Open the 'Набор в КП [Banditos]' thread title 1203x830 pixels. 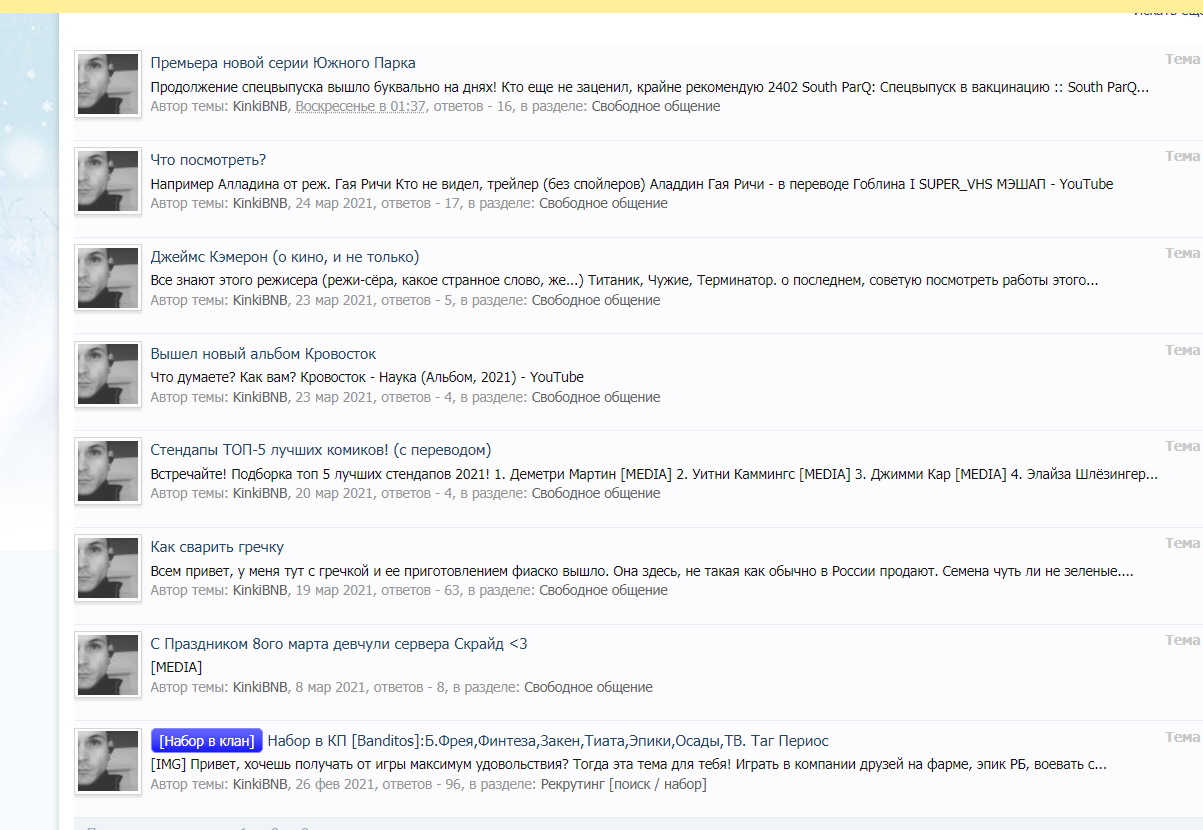point(548,741)
